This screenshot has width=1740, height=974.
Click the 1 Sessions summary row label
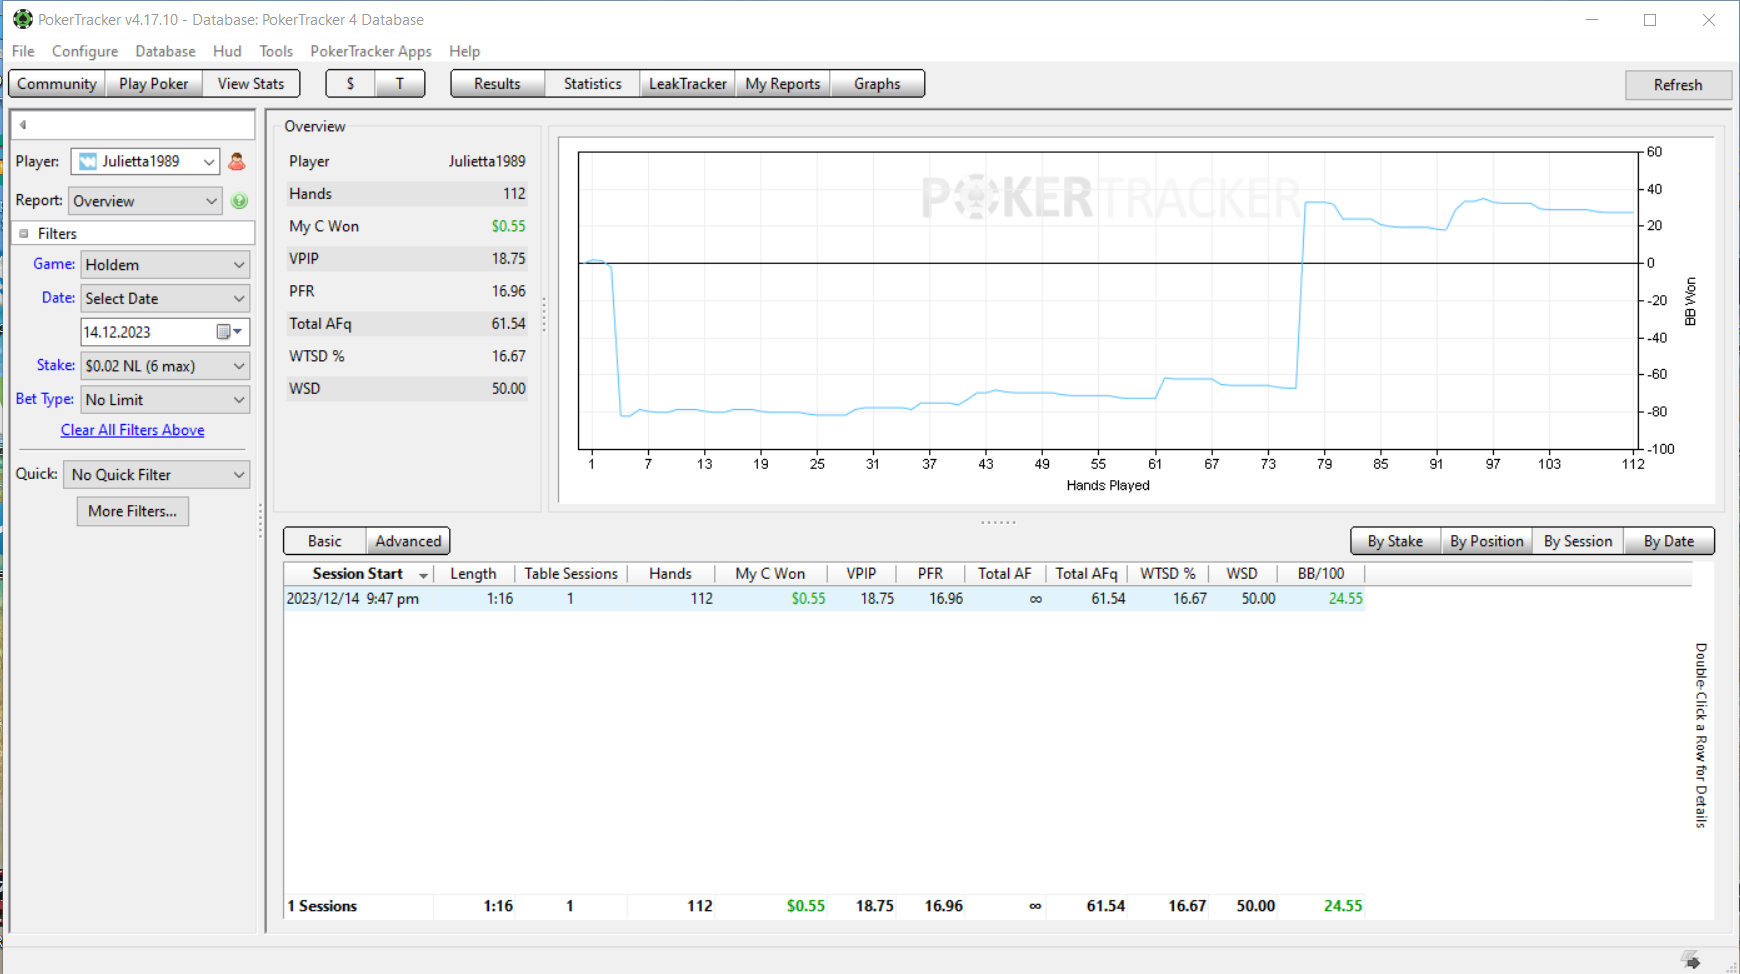pyautogui.click(x=322, y=906)
